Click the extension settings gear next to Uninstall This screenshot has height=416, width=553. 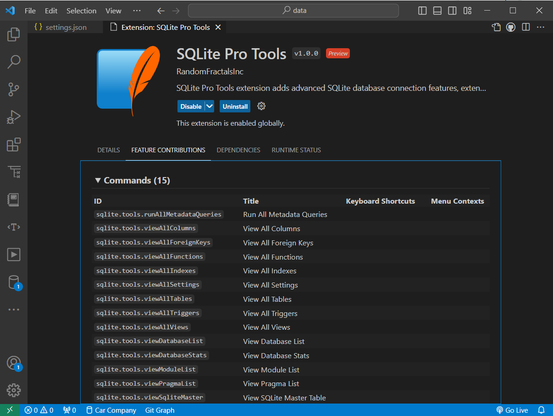261,106
